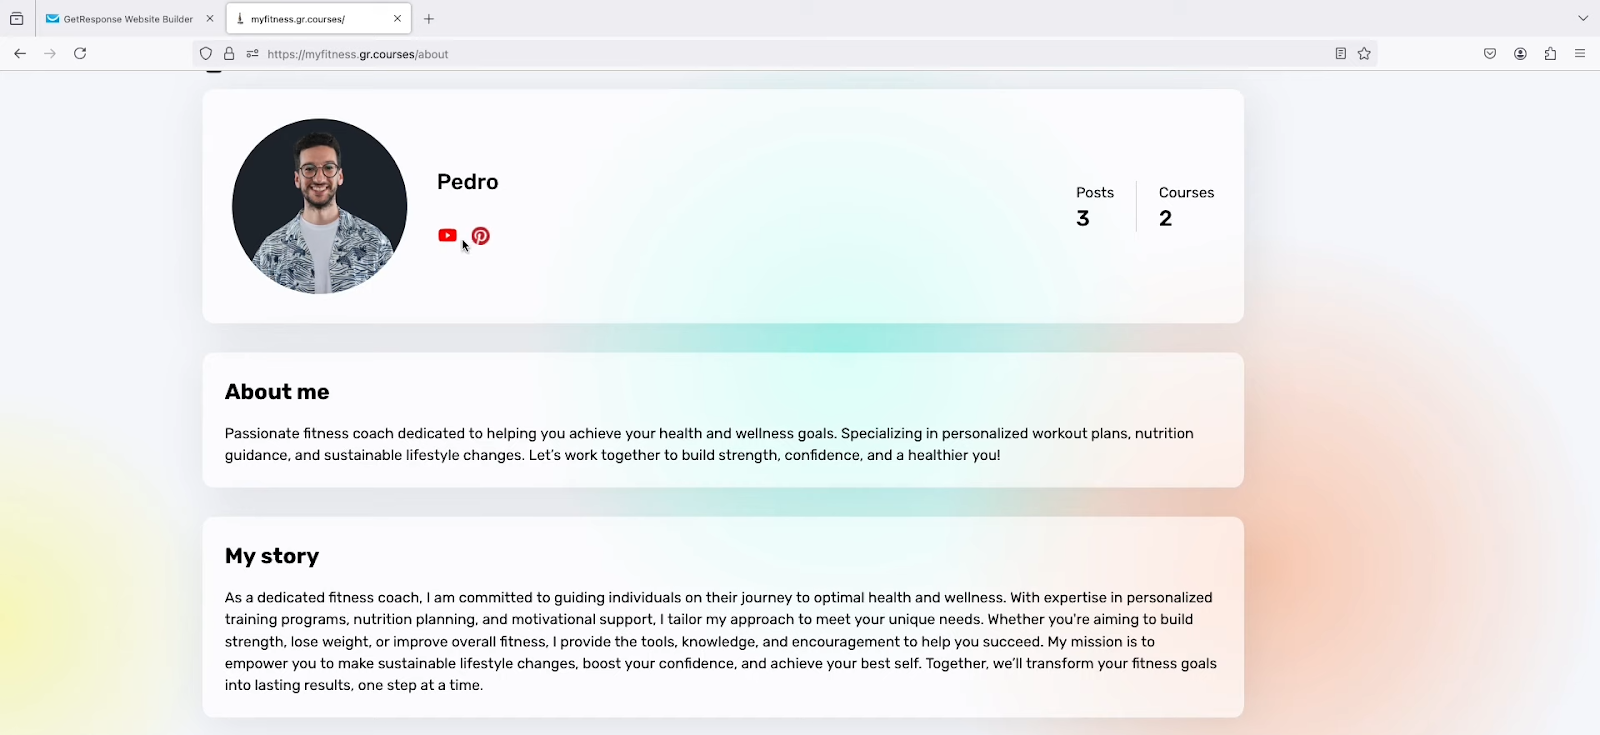This screenshot has height=735, width=1600.
Task: Open the Extensions puzzle icon
Action: 1550,54
